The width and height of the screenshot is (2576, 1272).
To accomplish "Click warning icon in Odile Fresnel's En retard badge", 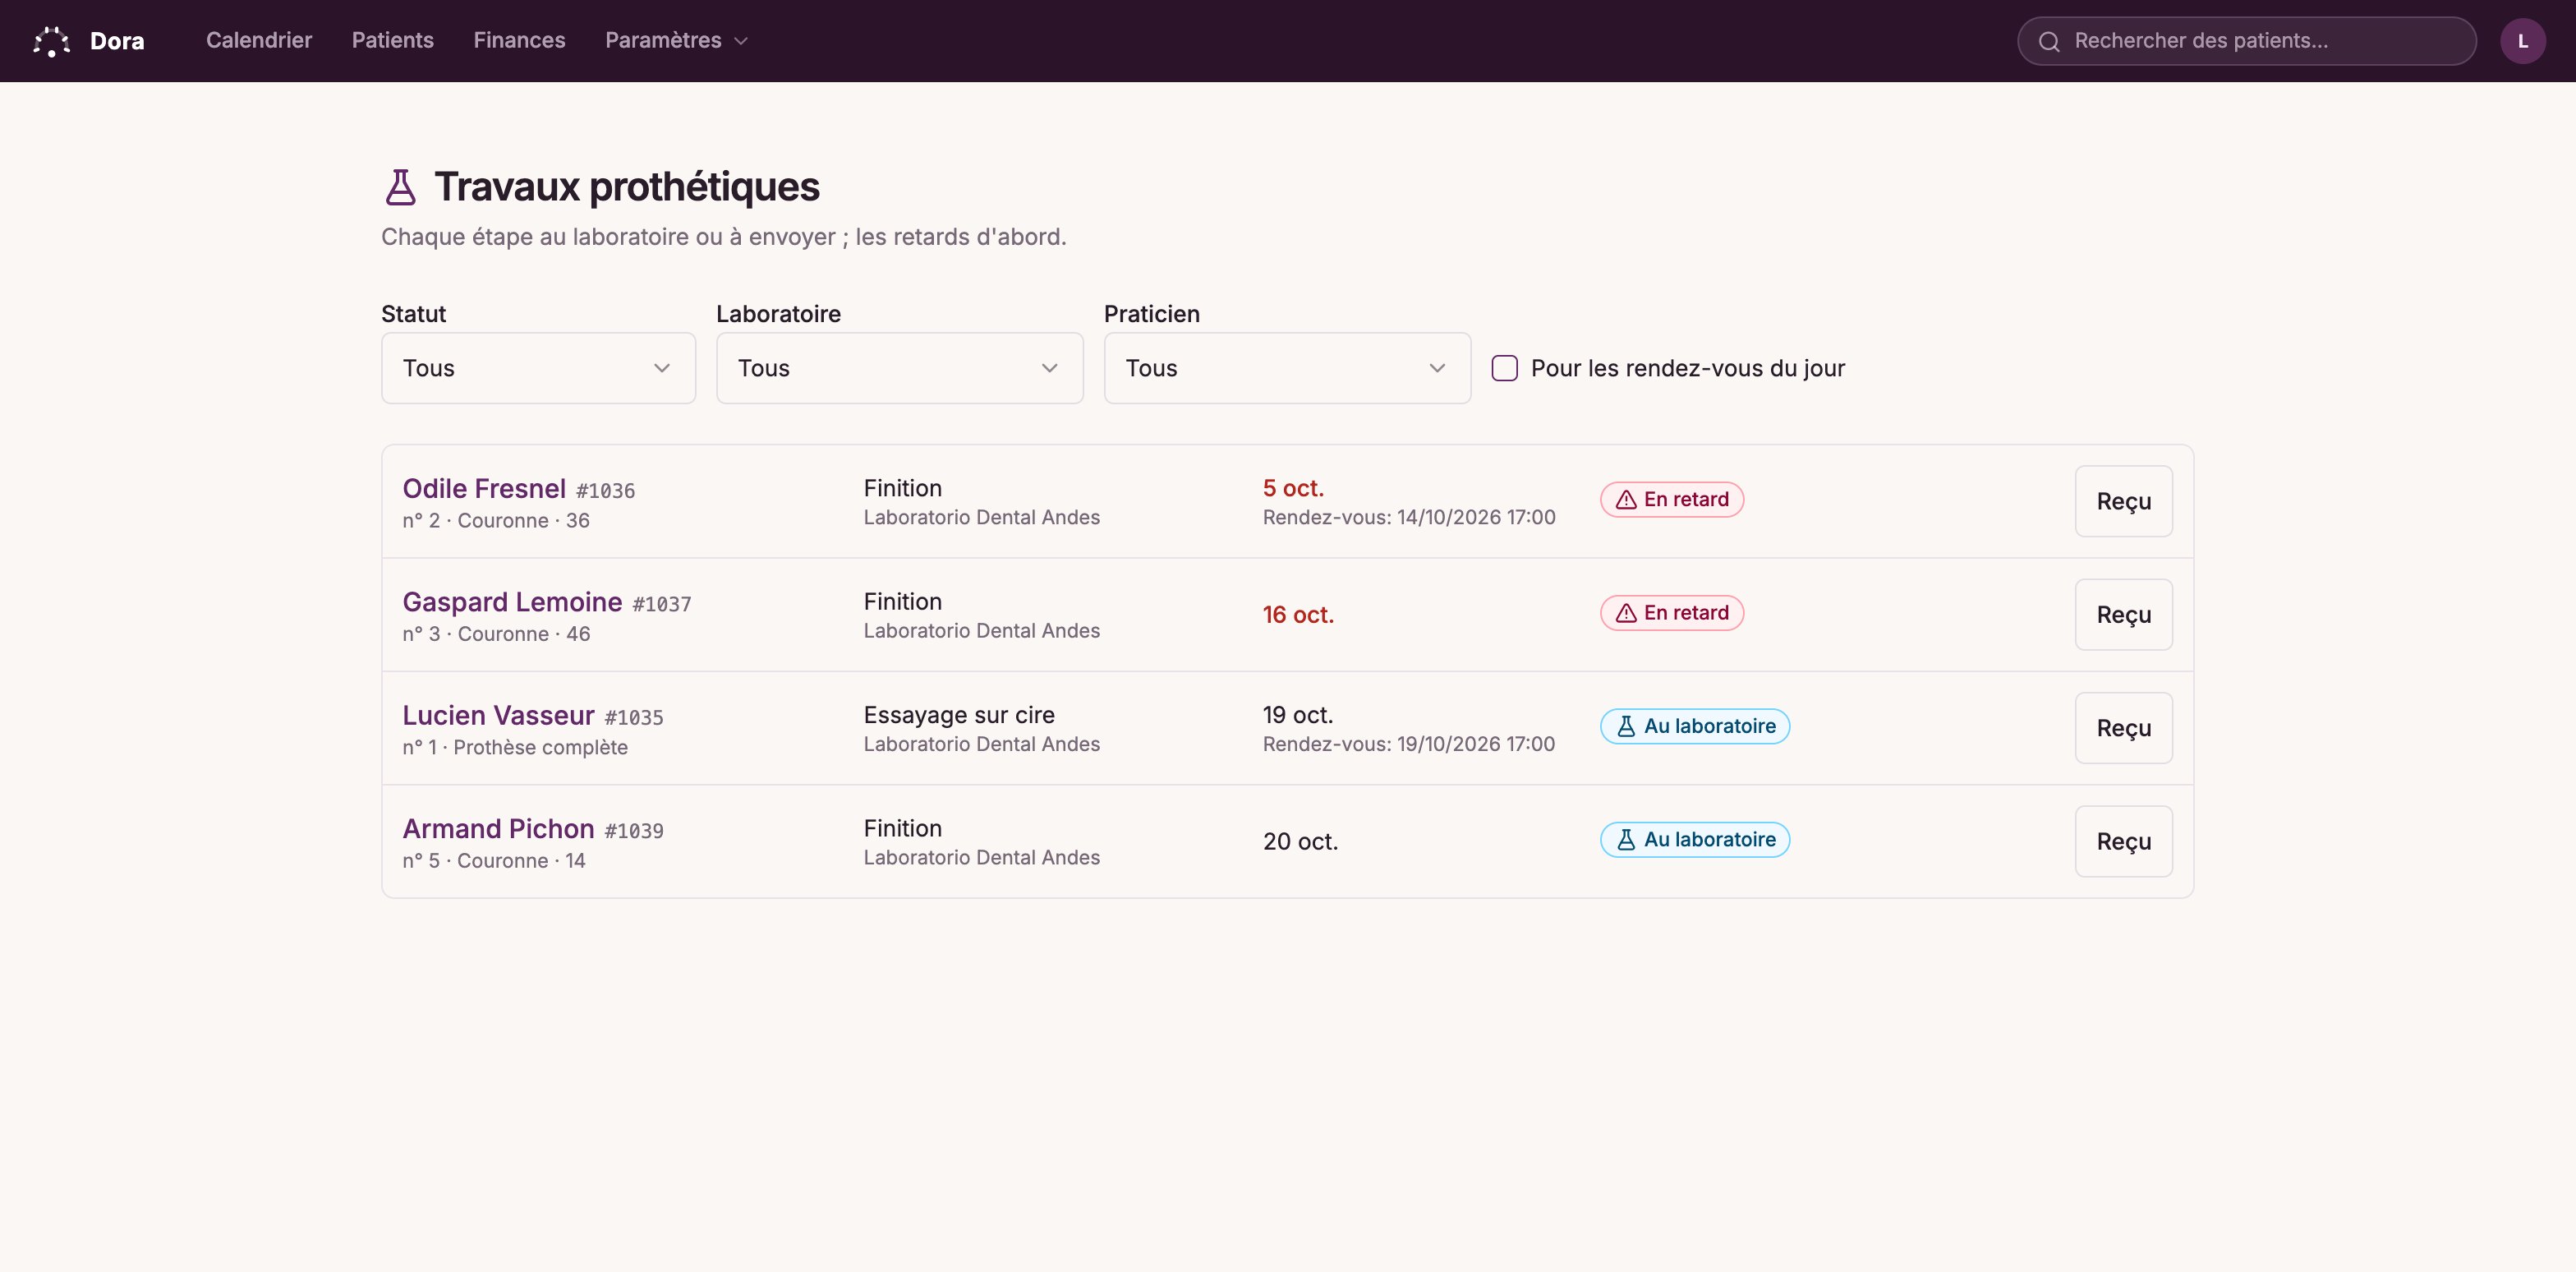I will 1626,500.
